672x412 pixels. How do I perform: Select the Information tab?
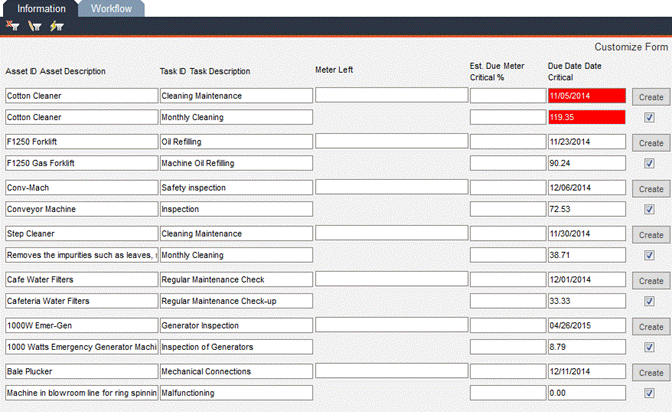41,8
